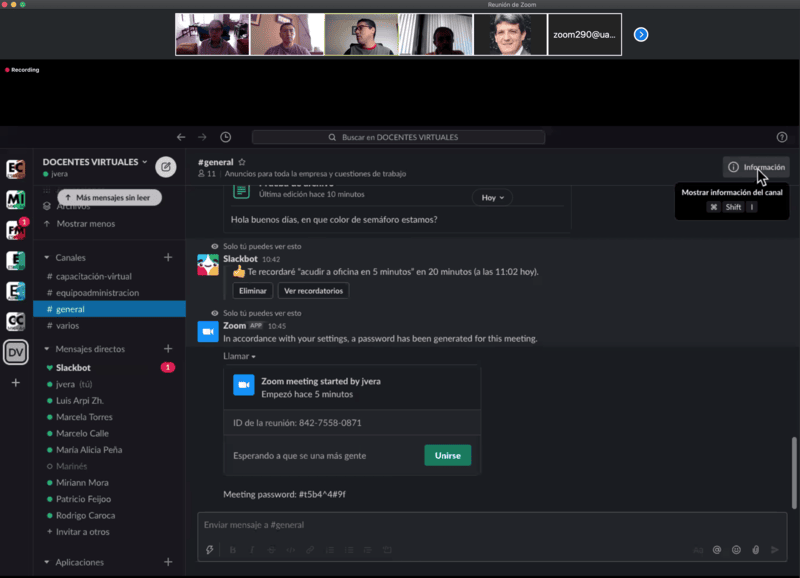Screen dimensions: 800x578
Task: Add an application under Aplicaciones
Action: pyautogui.click(x=168, y=562)
